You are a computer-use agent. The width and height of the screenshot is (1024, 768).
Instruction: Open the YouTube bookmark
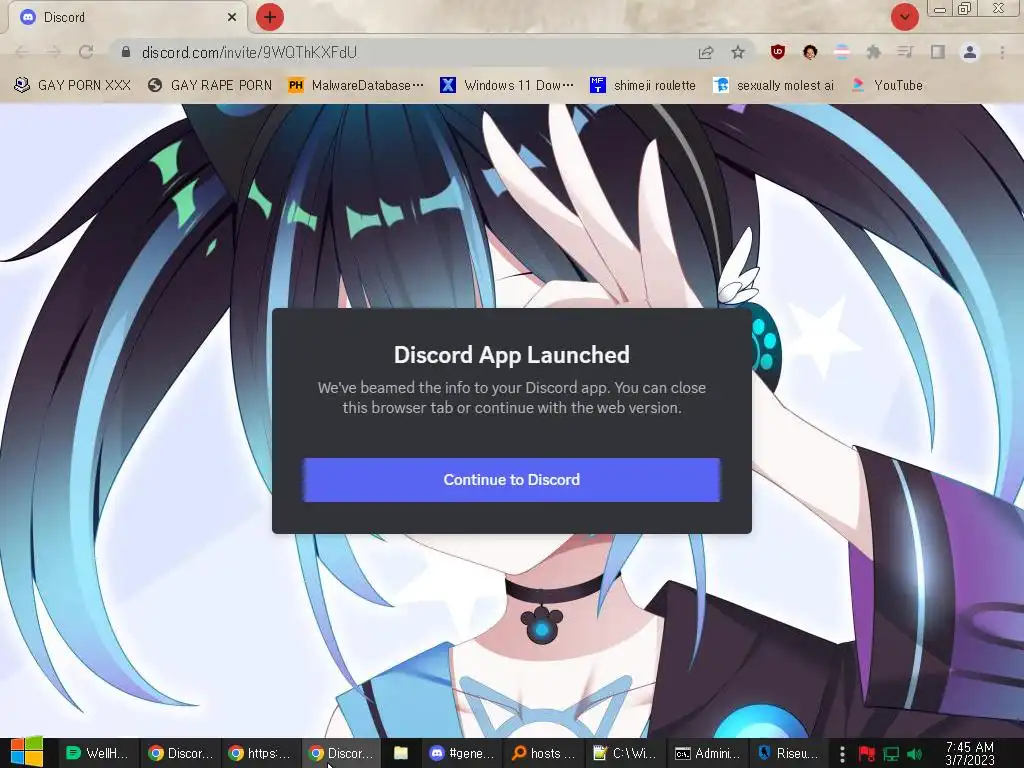pyautogui.click(x=887, y=86)
